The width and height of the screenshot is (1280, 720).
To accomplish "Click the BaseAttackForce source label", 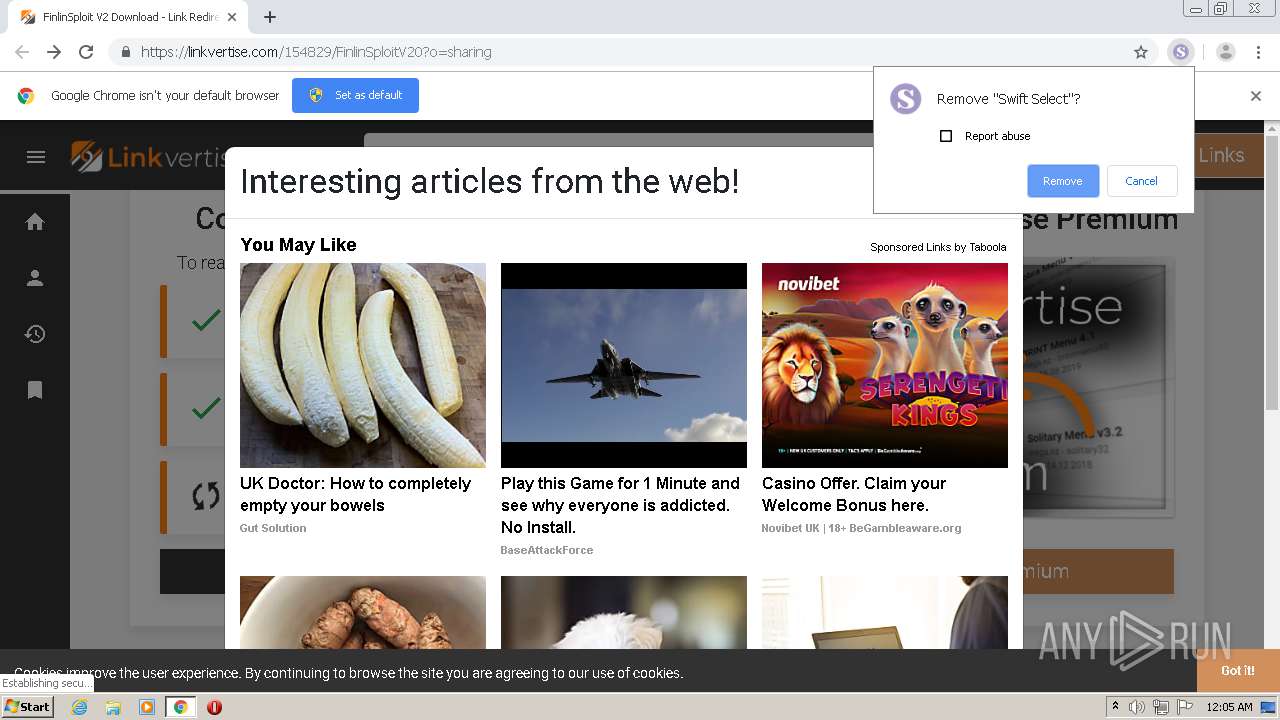I will [547, 550].
